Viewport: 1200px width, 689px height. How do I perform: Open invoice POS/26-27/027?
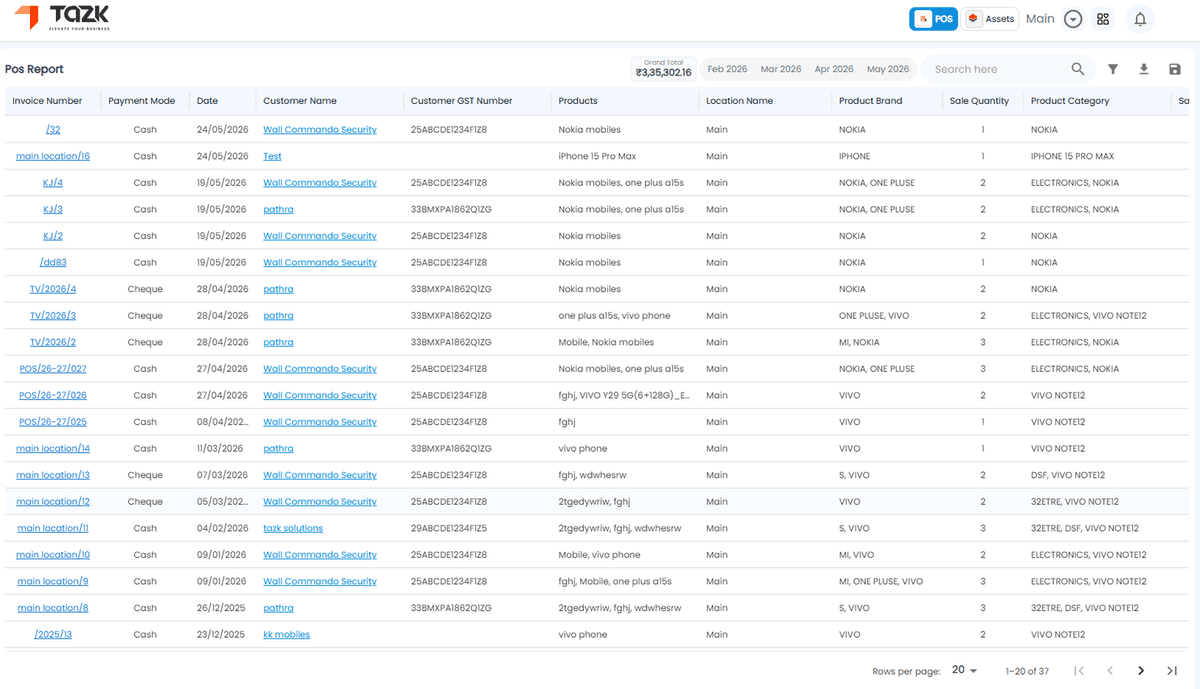(x=53, y=369)
